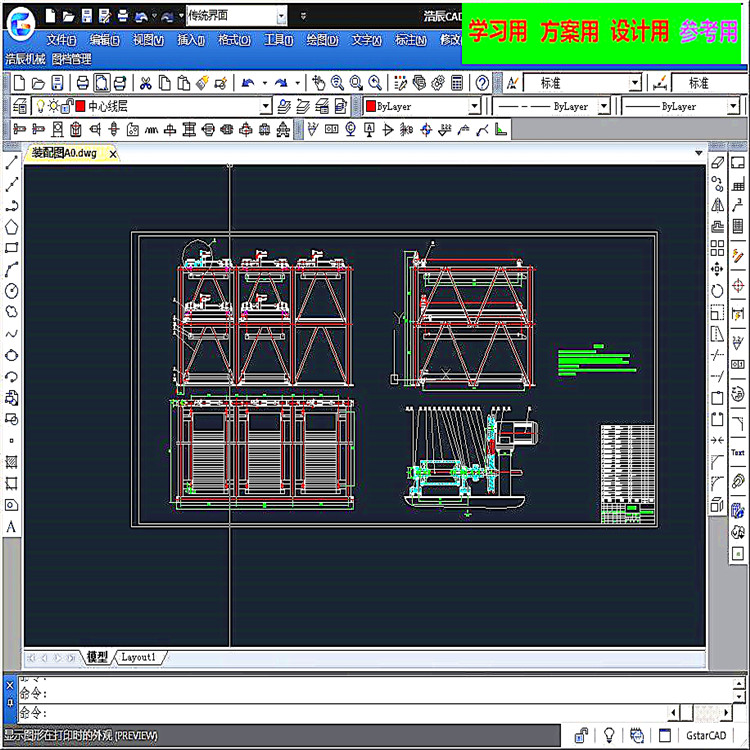This screenshot has width=750, height=750.
Task: Open the lineweight ByLayer dropdown
Action: tap(733, 106)
